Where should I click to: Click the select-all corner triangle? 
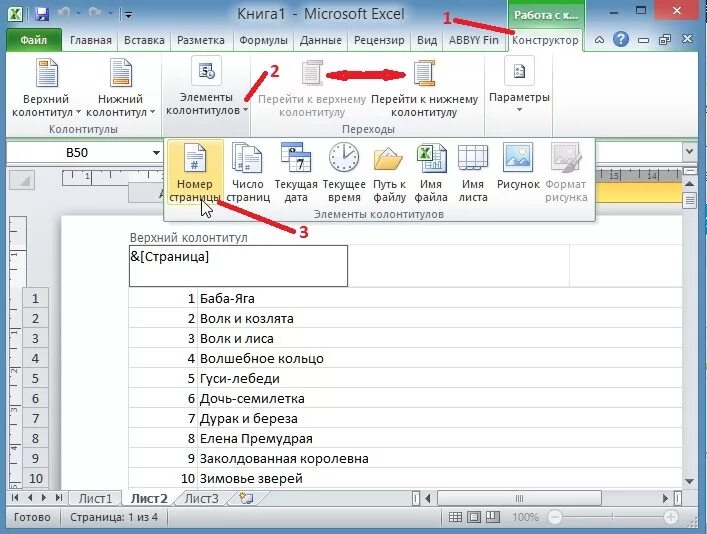point(22,181)
